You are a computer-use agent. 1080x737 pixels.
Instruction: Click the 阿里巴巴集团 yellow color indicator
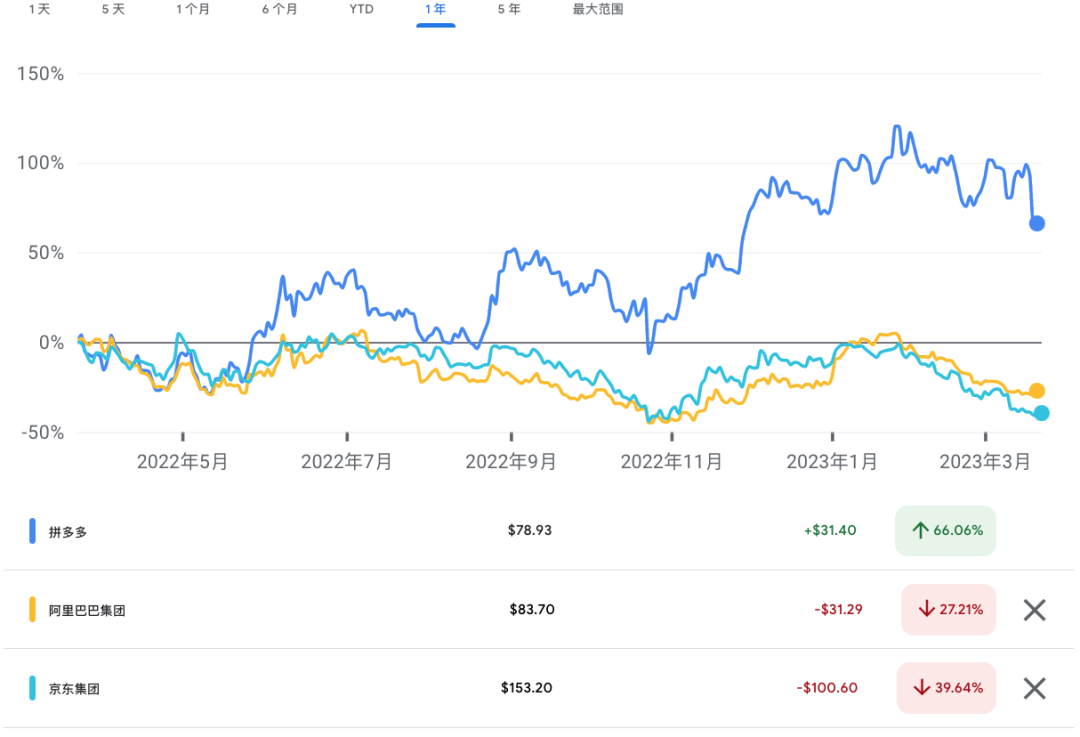pos(31,609)
